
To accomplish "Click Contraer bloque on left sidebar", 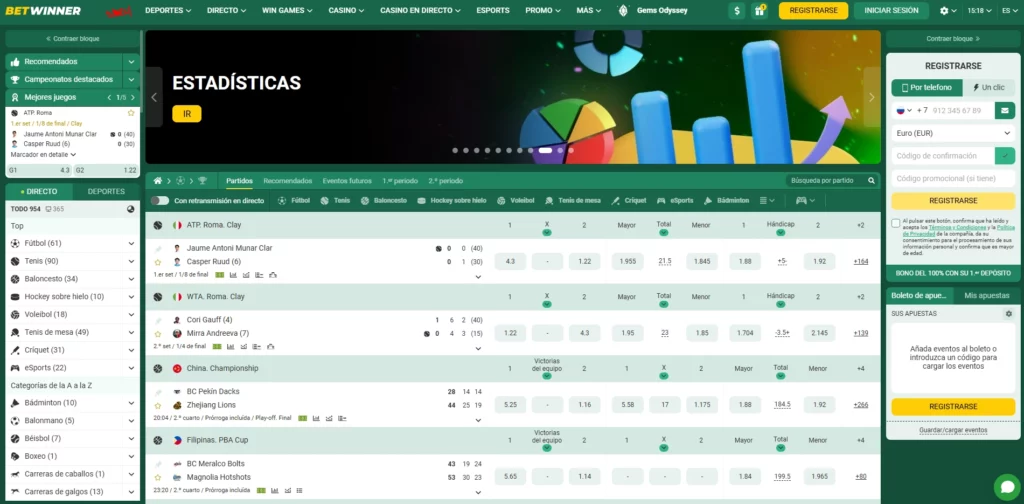I will point(72,39).
